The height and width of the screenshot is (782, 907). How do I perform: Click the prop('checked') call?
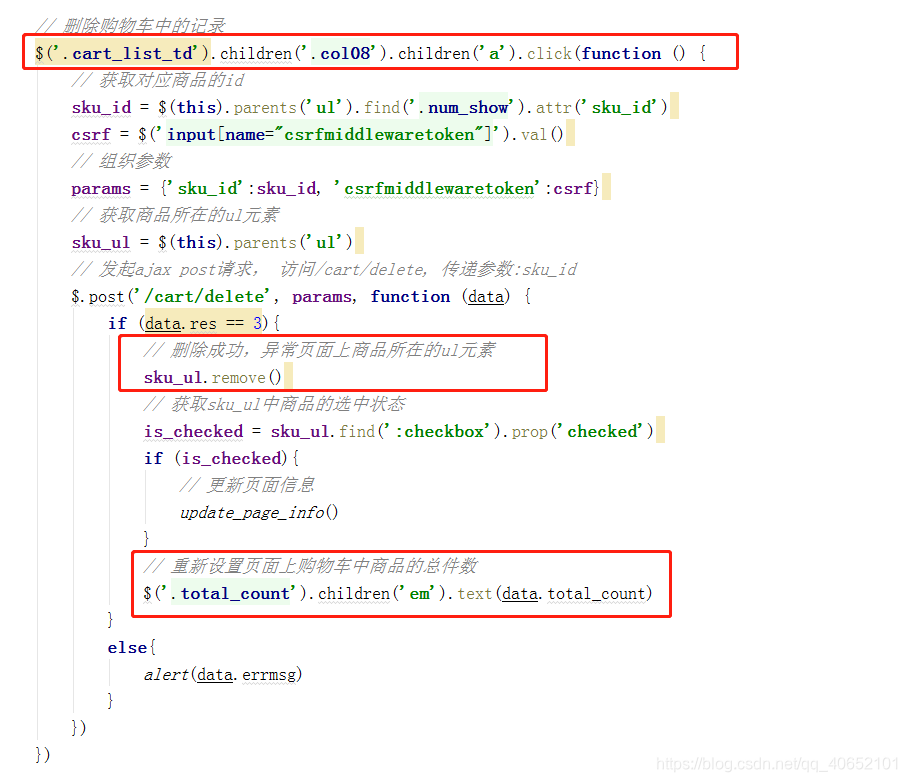pyautogui.click(x=582, y=431)
